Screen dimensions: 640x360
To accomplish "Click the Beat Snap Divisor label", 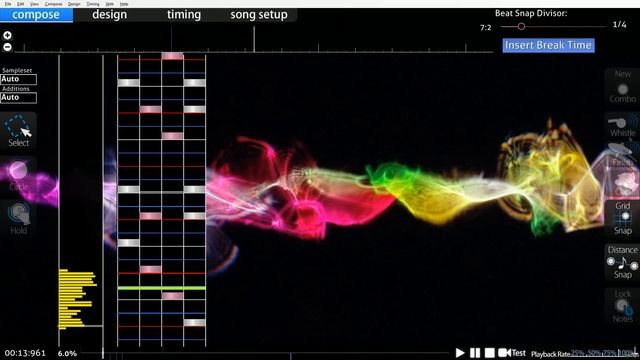I will coord(531,13).
